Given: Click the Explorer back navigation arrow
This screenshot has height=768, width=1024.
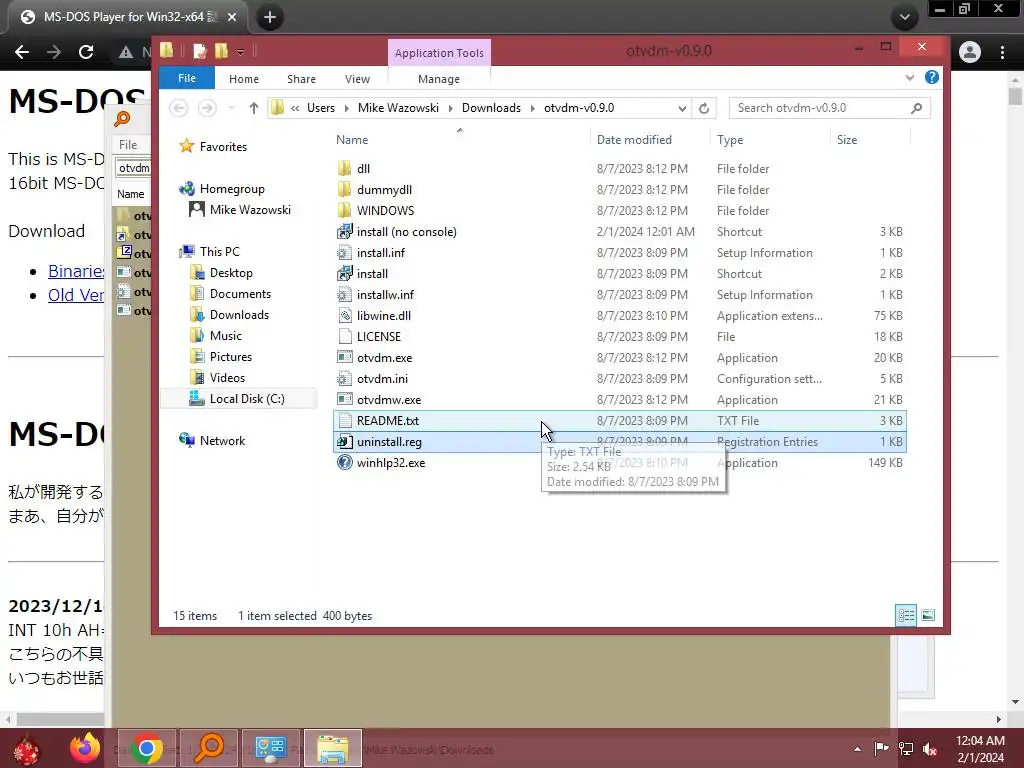Looking at the screenshot, I should pos(178,108).
